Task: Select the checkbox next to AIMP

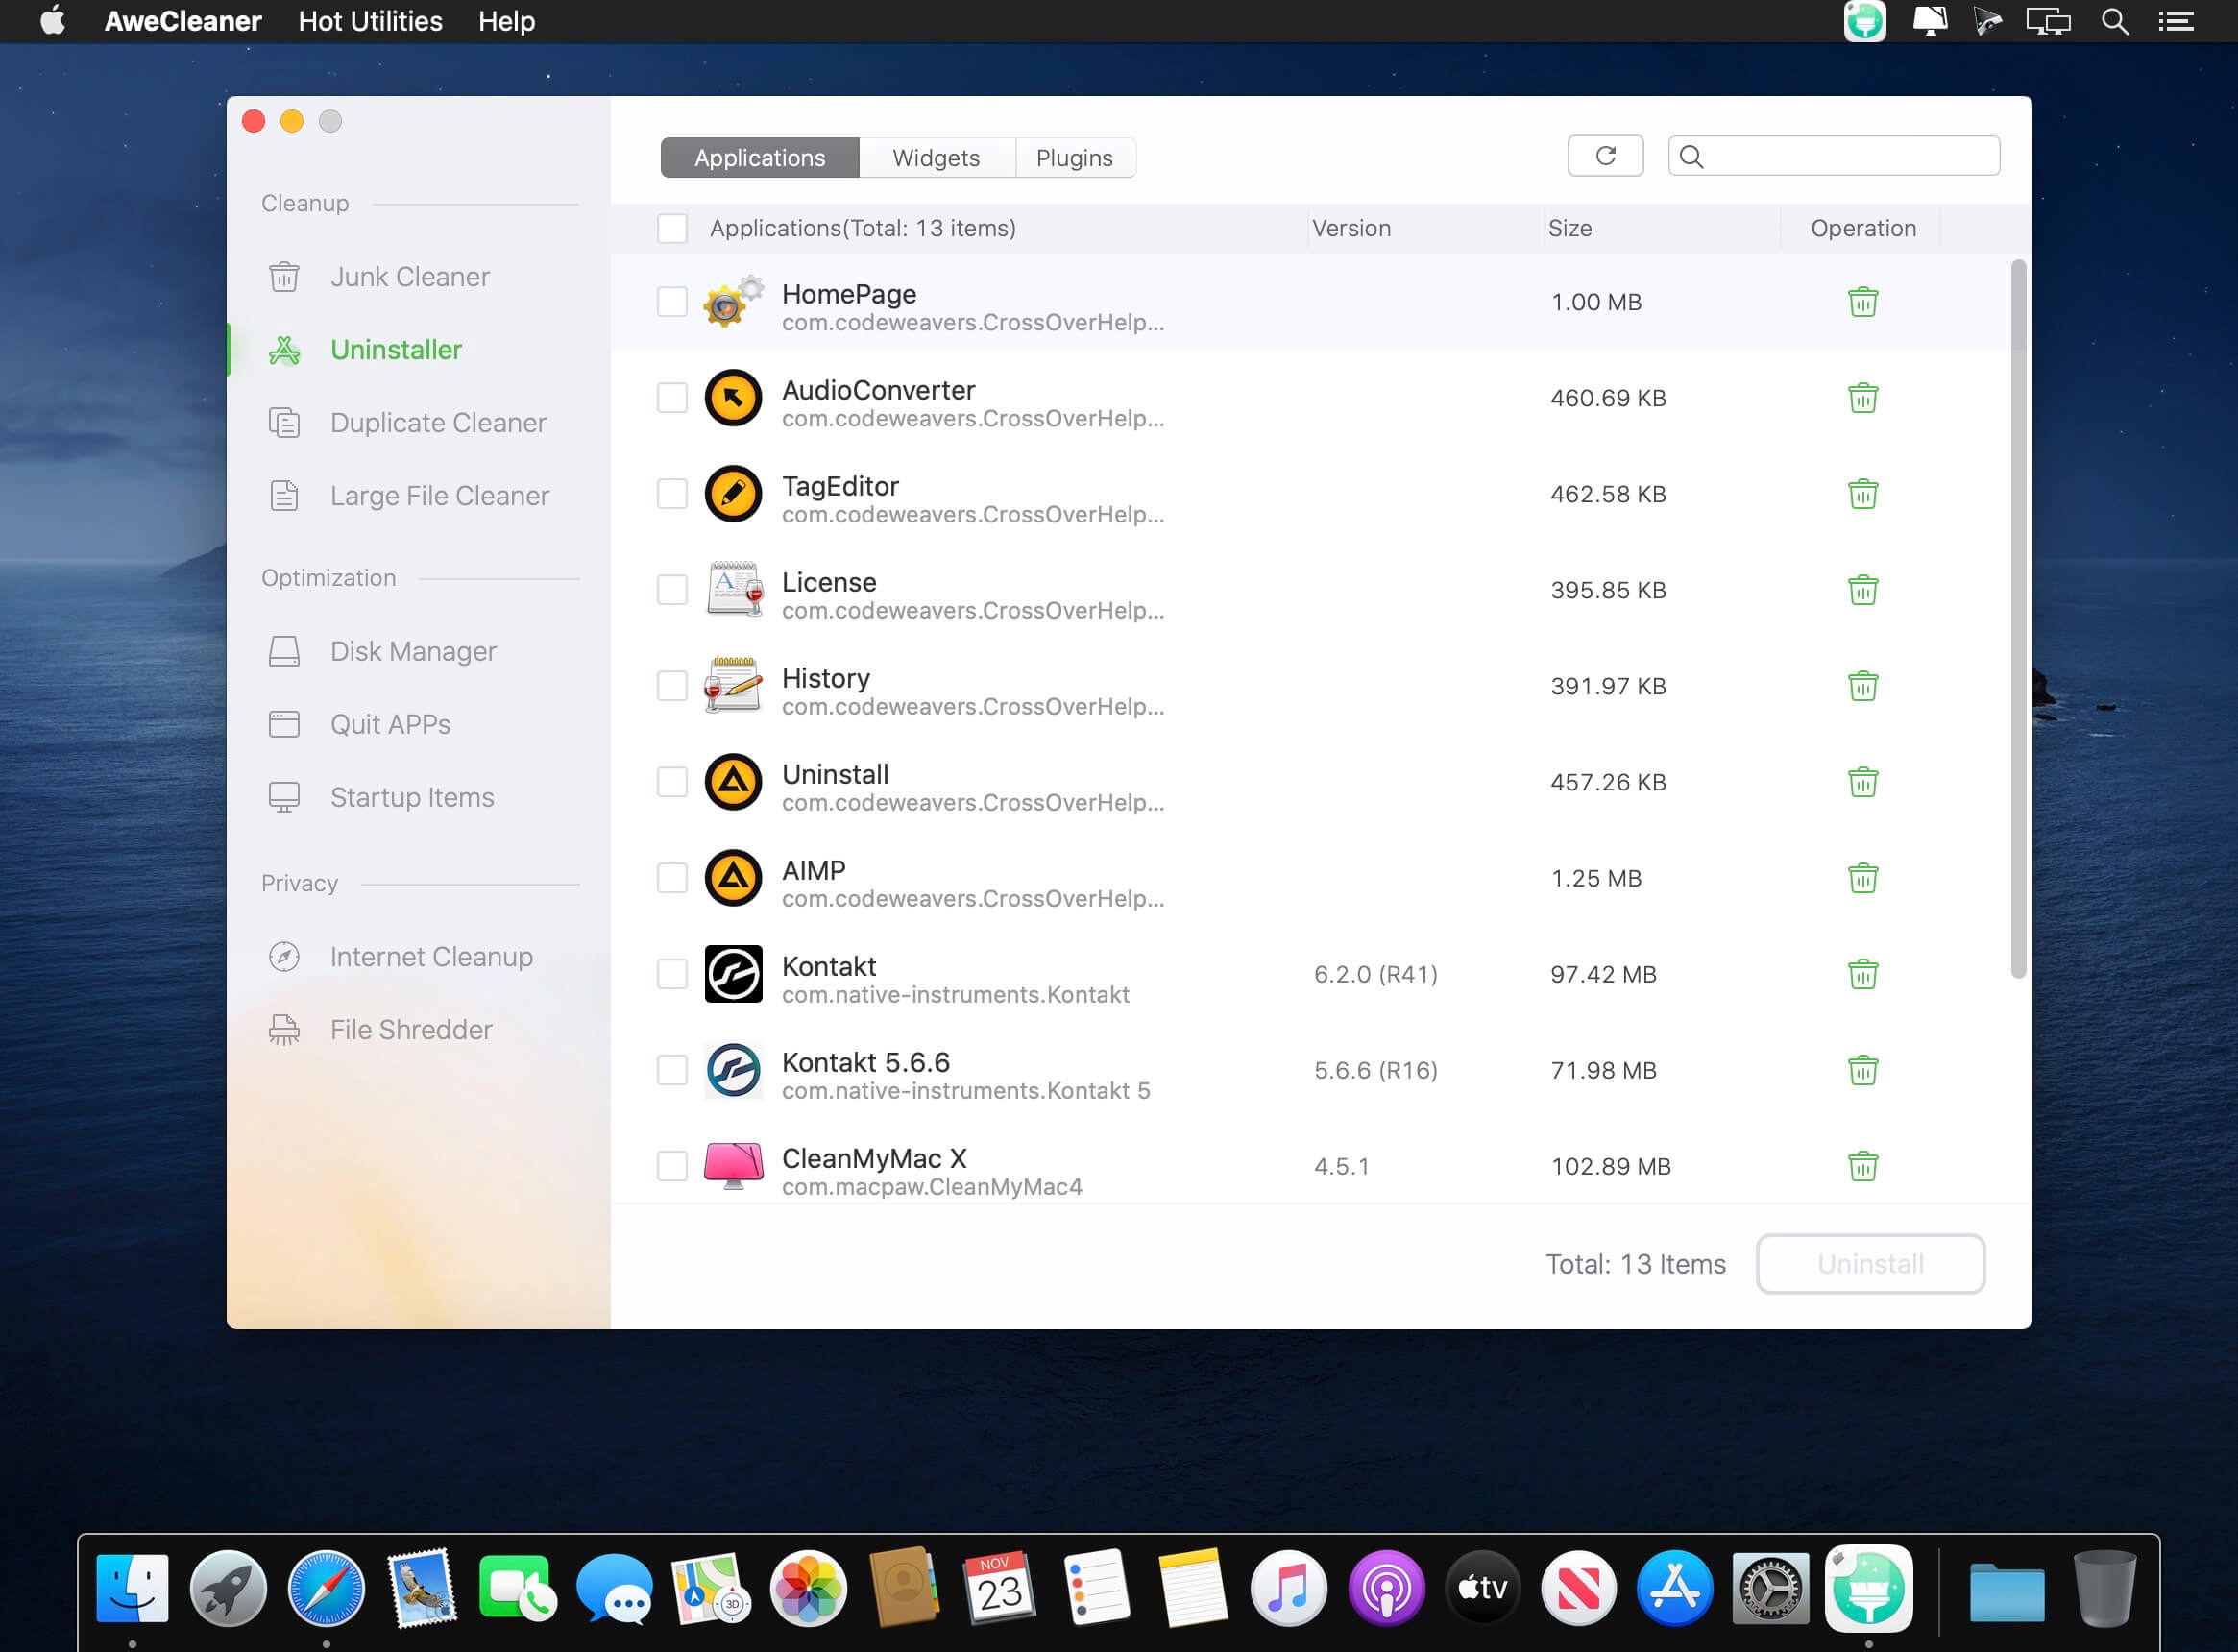Action: pos(672,878)
